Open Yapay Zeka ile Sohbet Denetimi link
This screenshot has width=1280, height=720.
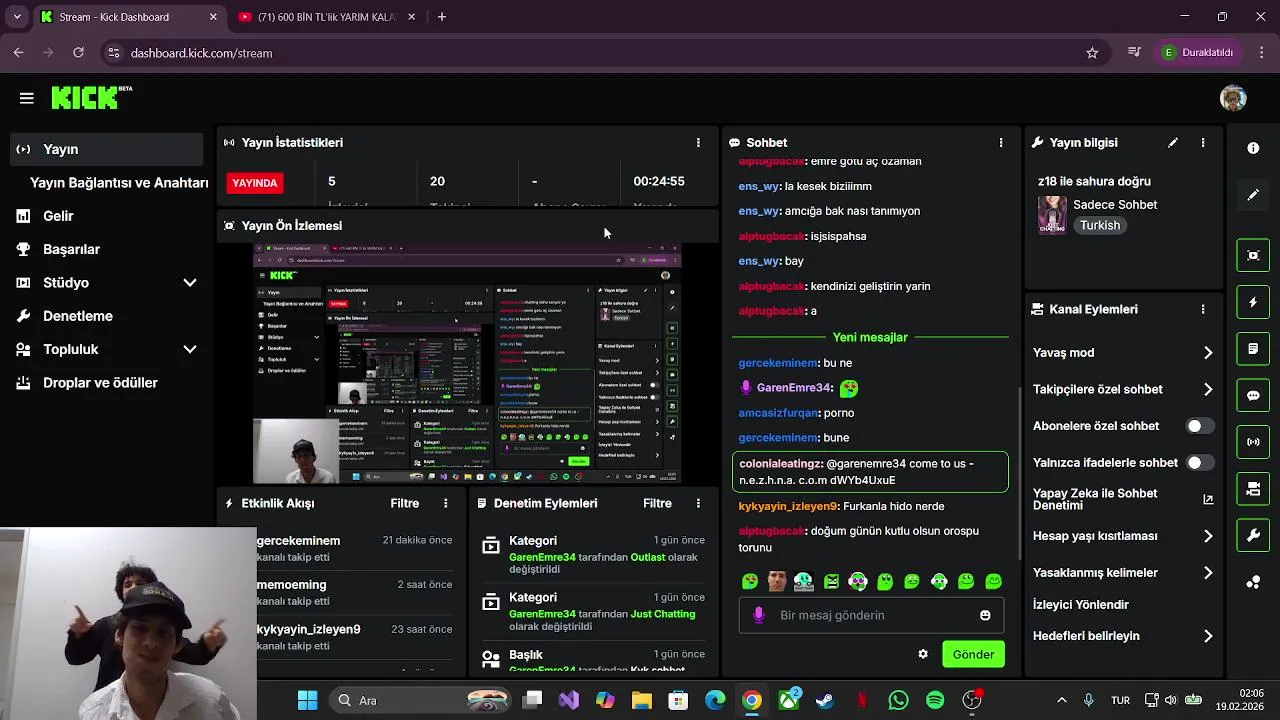[x=1123, y=499]
